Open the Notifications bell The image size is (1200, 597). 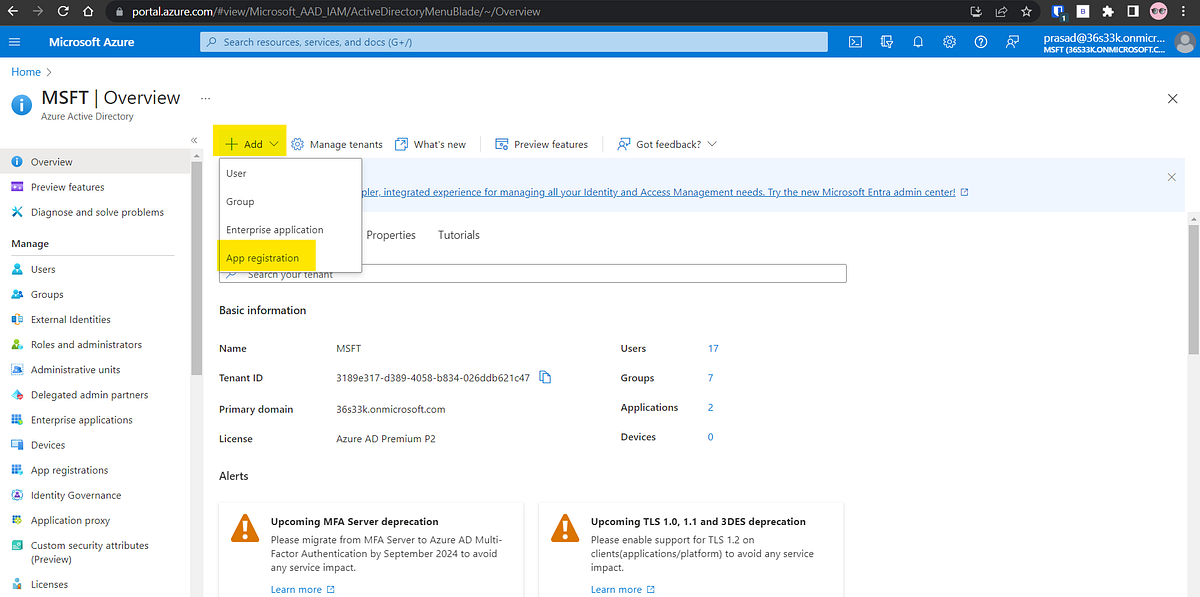coord(918,42)
